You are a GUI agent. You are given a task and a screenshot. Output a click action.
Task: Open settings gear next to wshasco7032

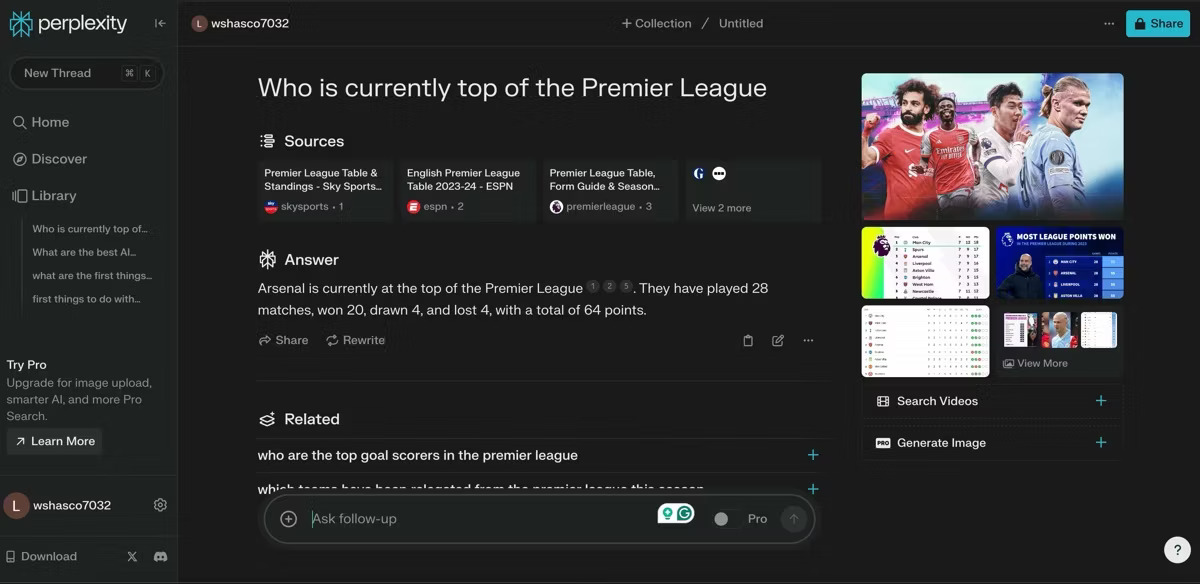pyautogui.click(x=160, y=505)
